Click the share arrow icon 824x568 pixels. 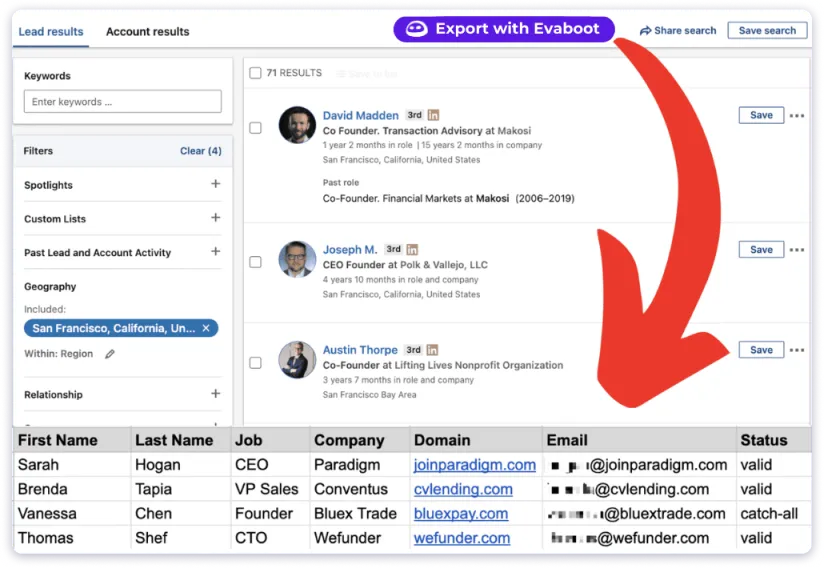645,31
